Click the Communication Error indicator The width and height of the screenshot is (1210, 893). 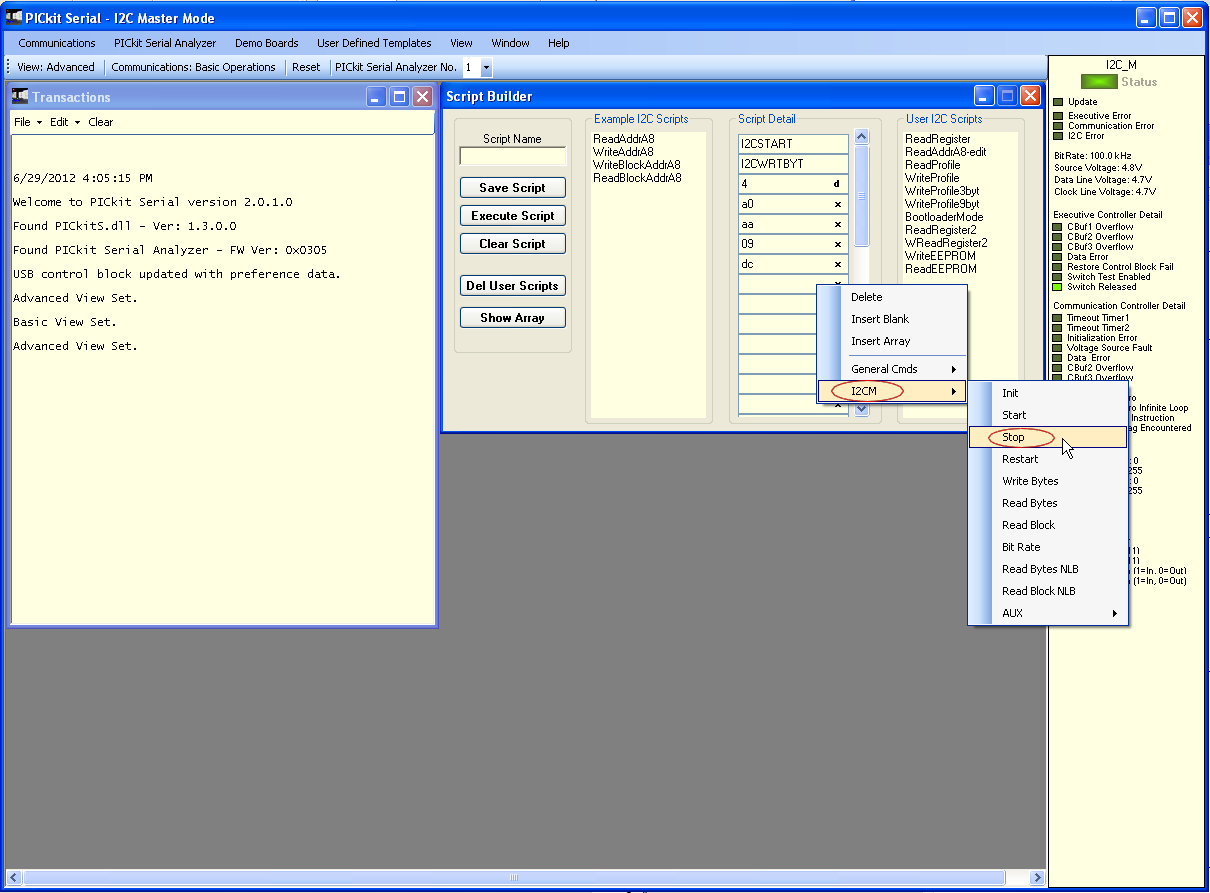(1058, 126)
